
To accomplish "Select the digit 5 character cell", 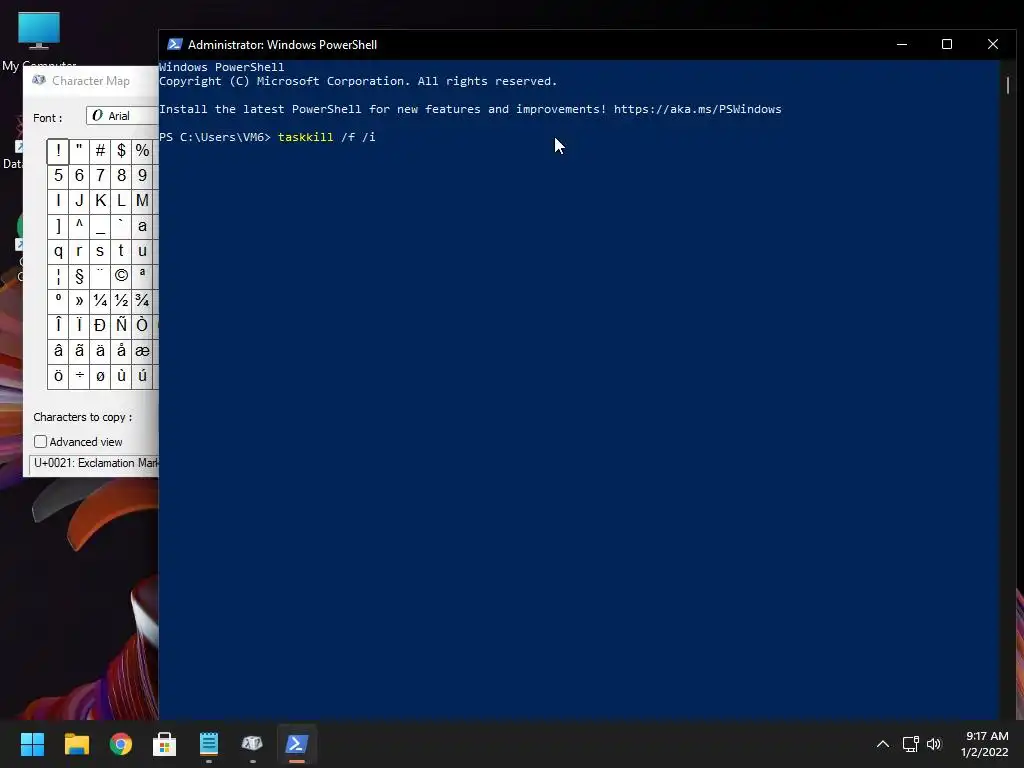I will point(58,176).
